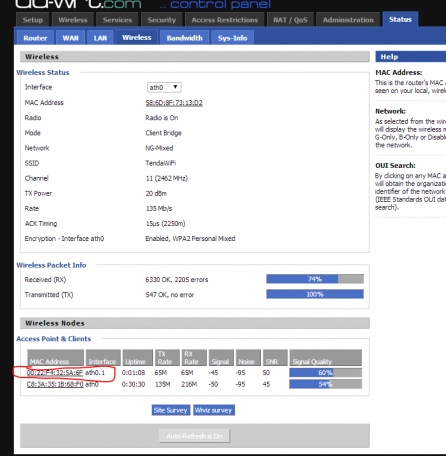This screenshot has height=456, width=446.
Task: Click the Wiviz survey button
Action: coord(213,410)
